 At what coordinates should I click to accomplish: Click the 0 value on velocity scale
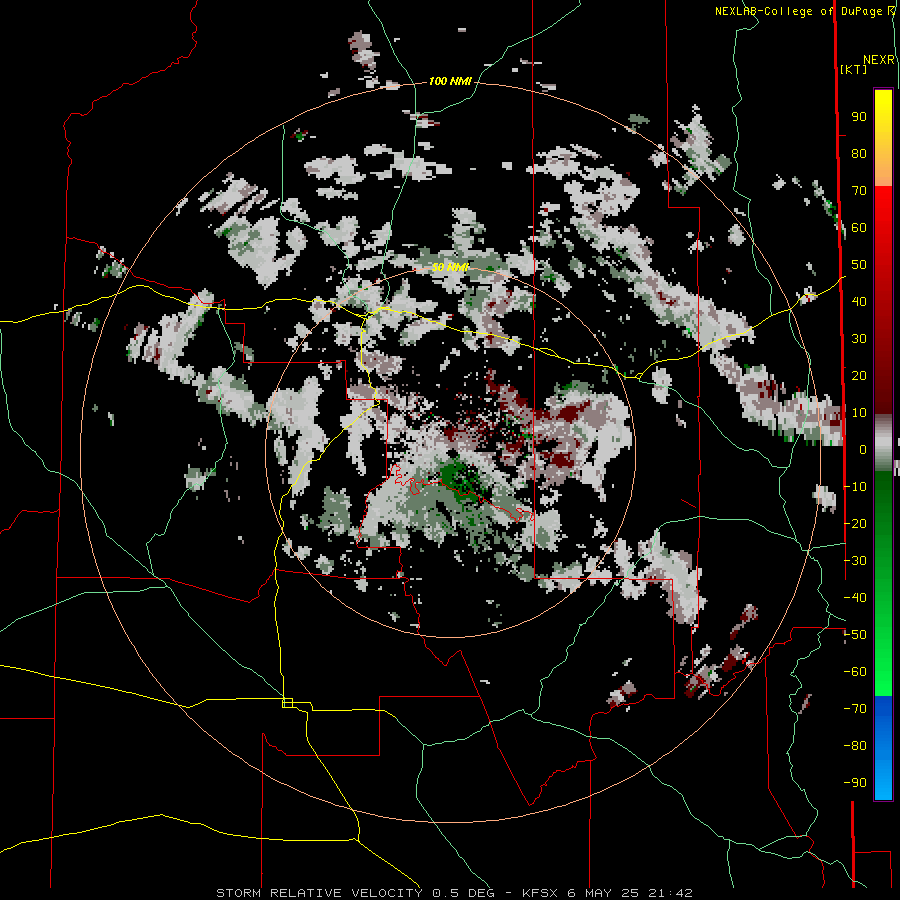point(863,449)
